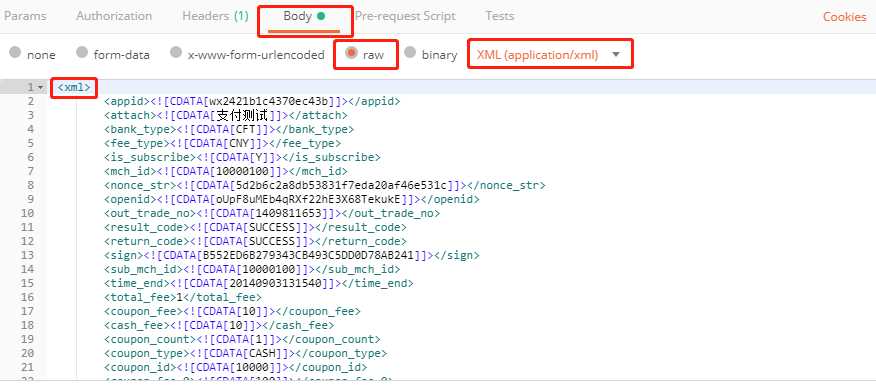Click the cash_fee 10 line
The width and height of the screenshot is (876, 391).
[219, 325]
